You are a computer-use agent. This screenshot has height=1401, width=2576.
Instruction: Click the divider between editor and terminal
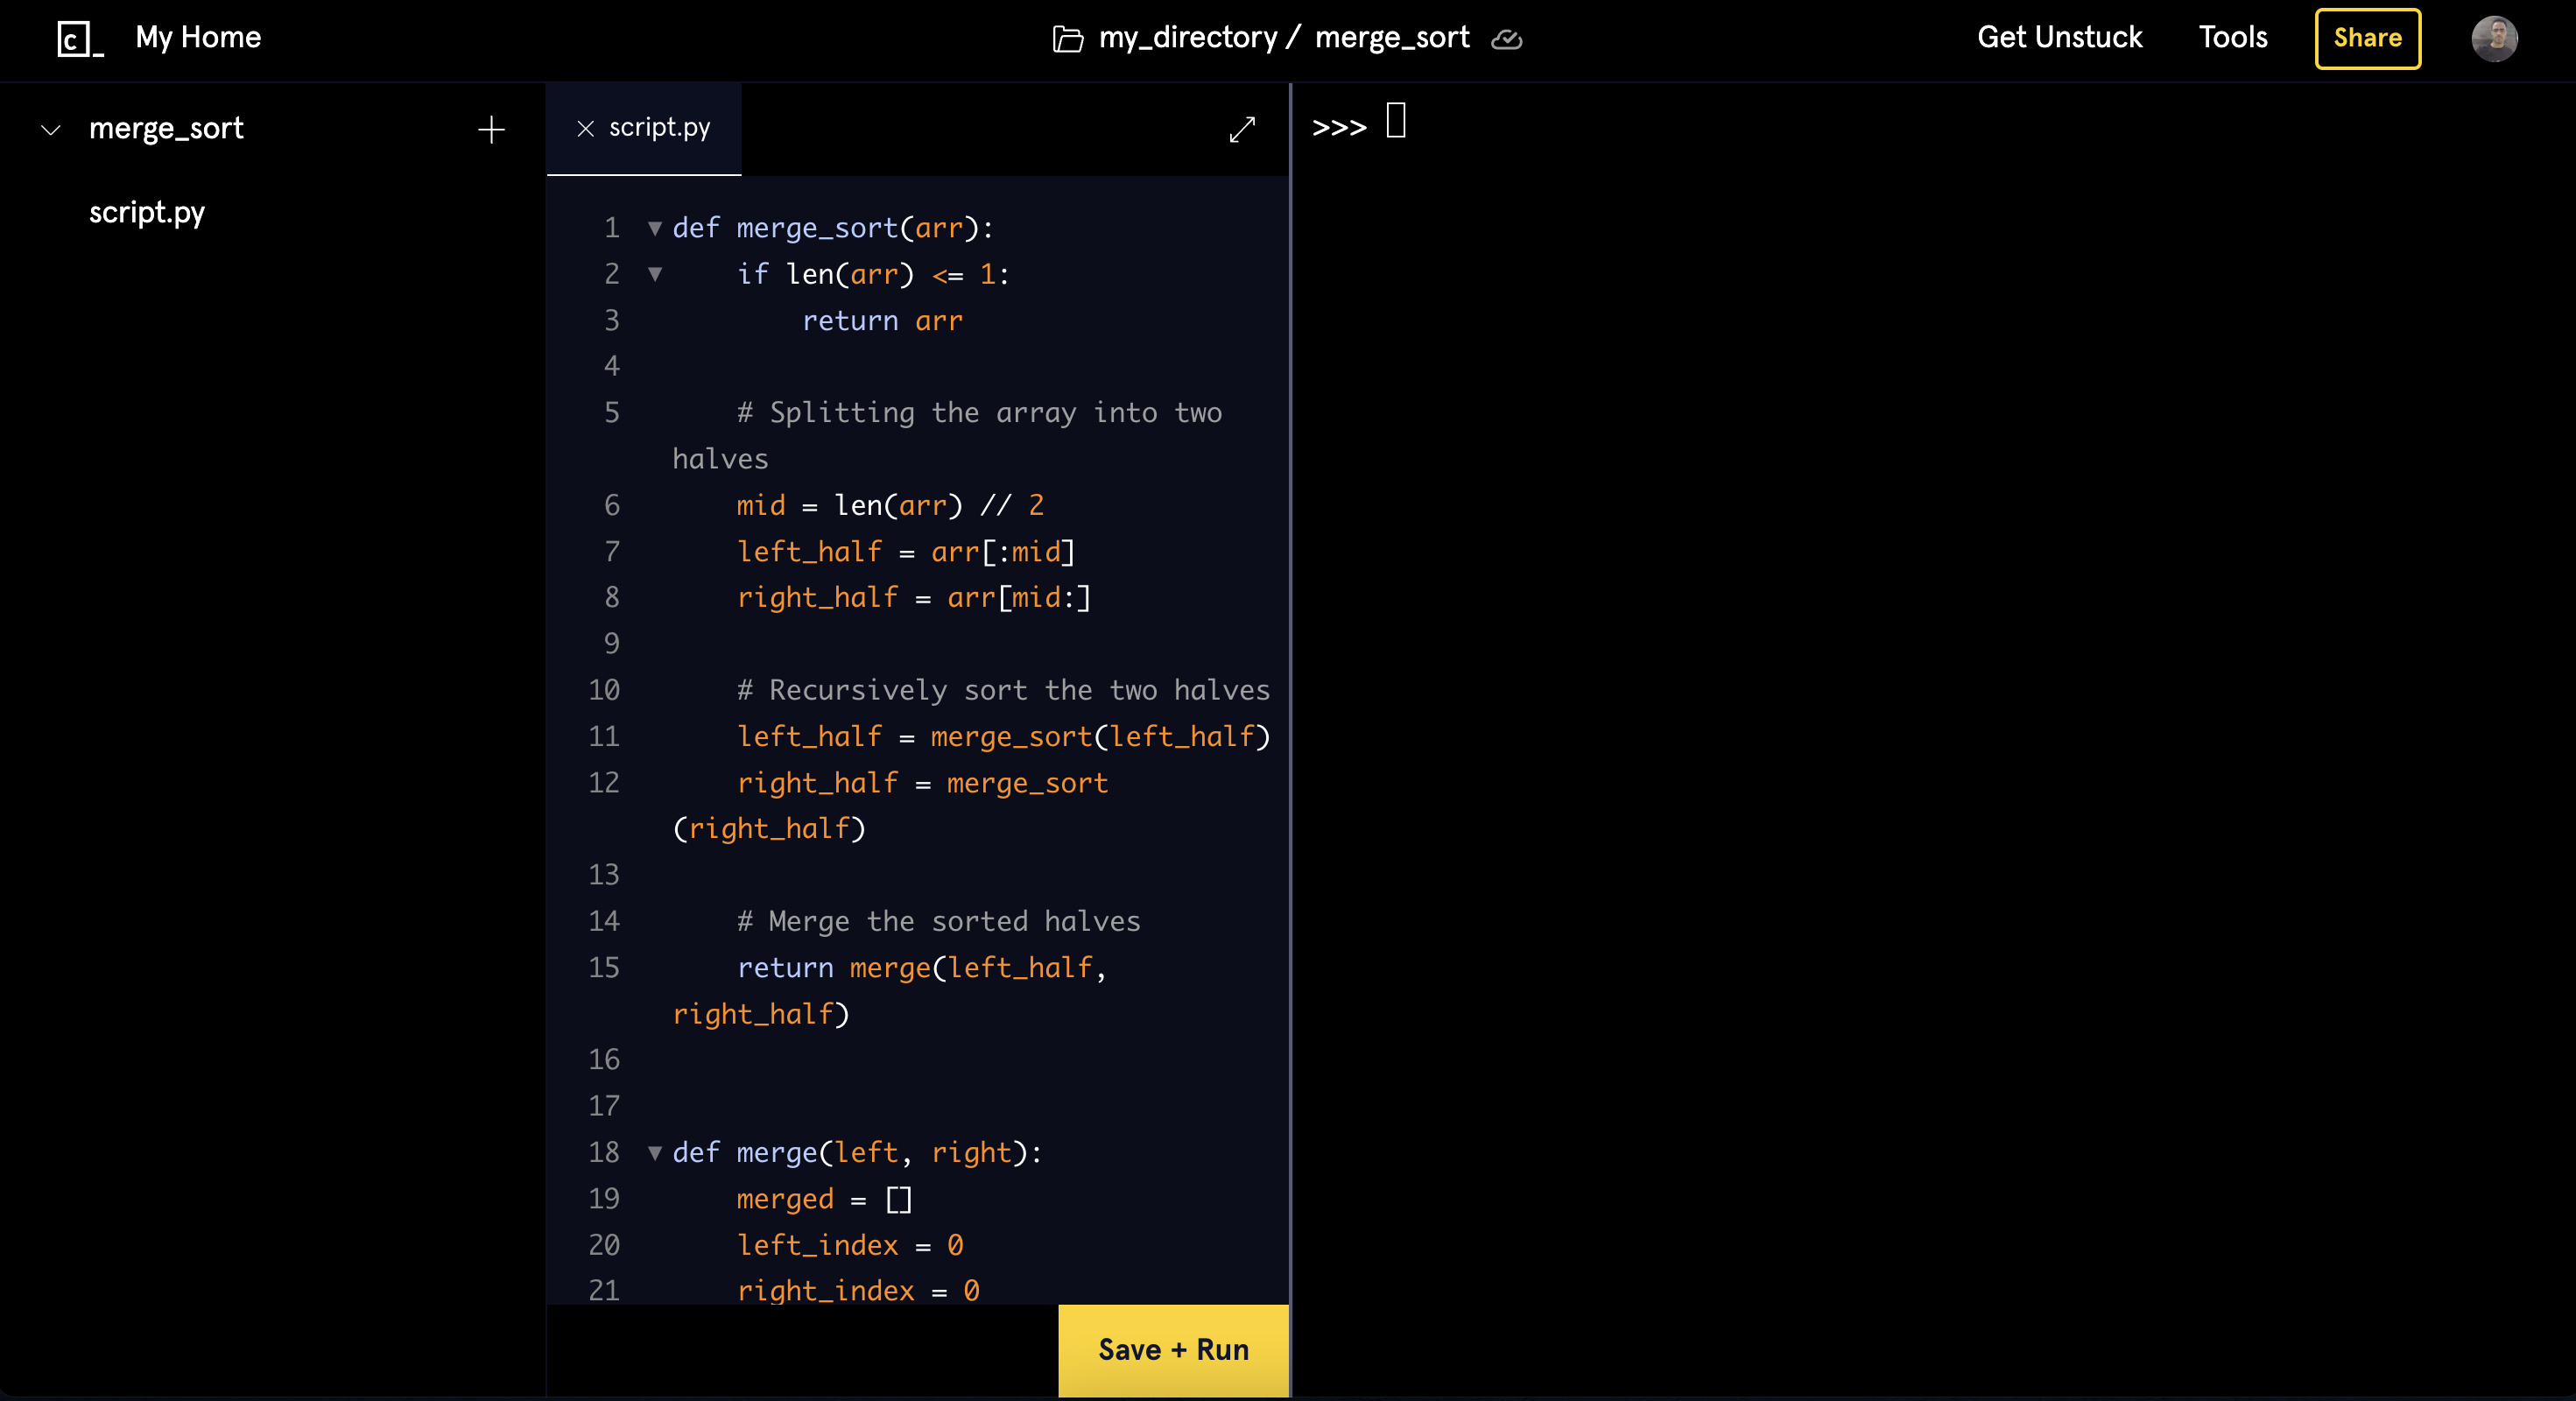1291,740
